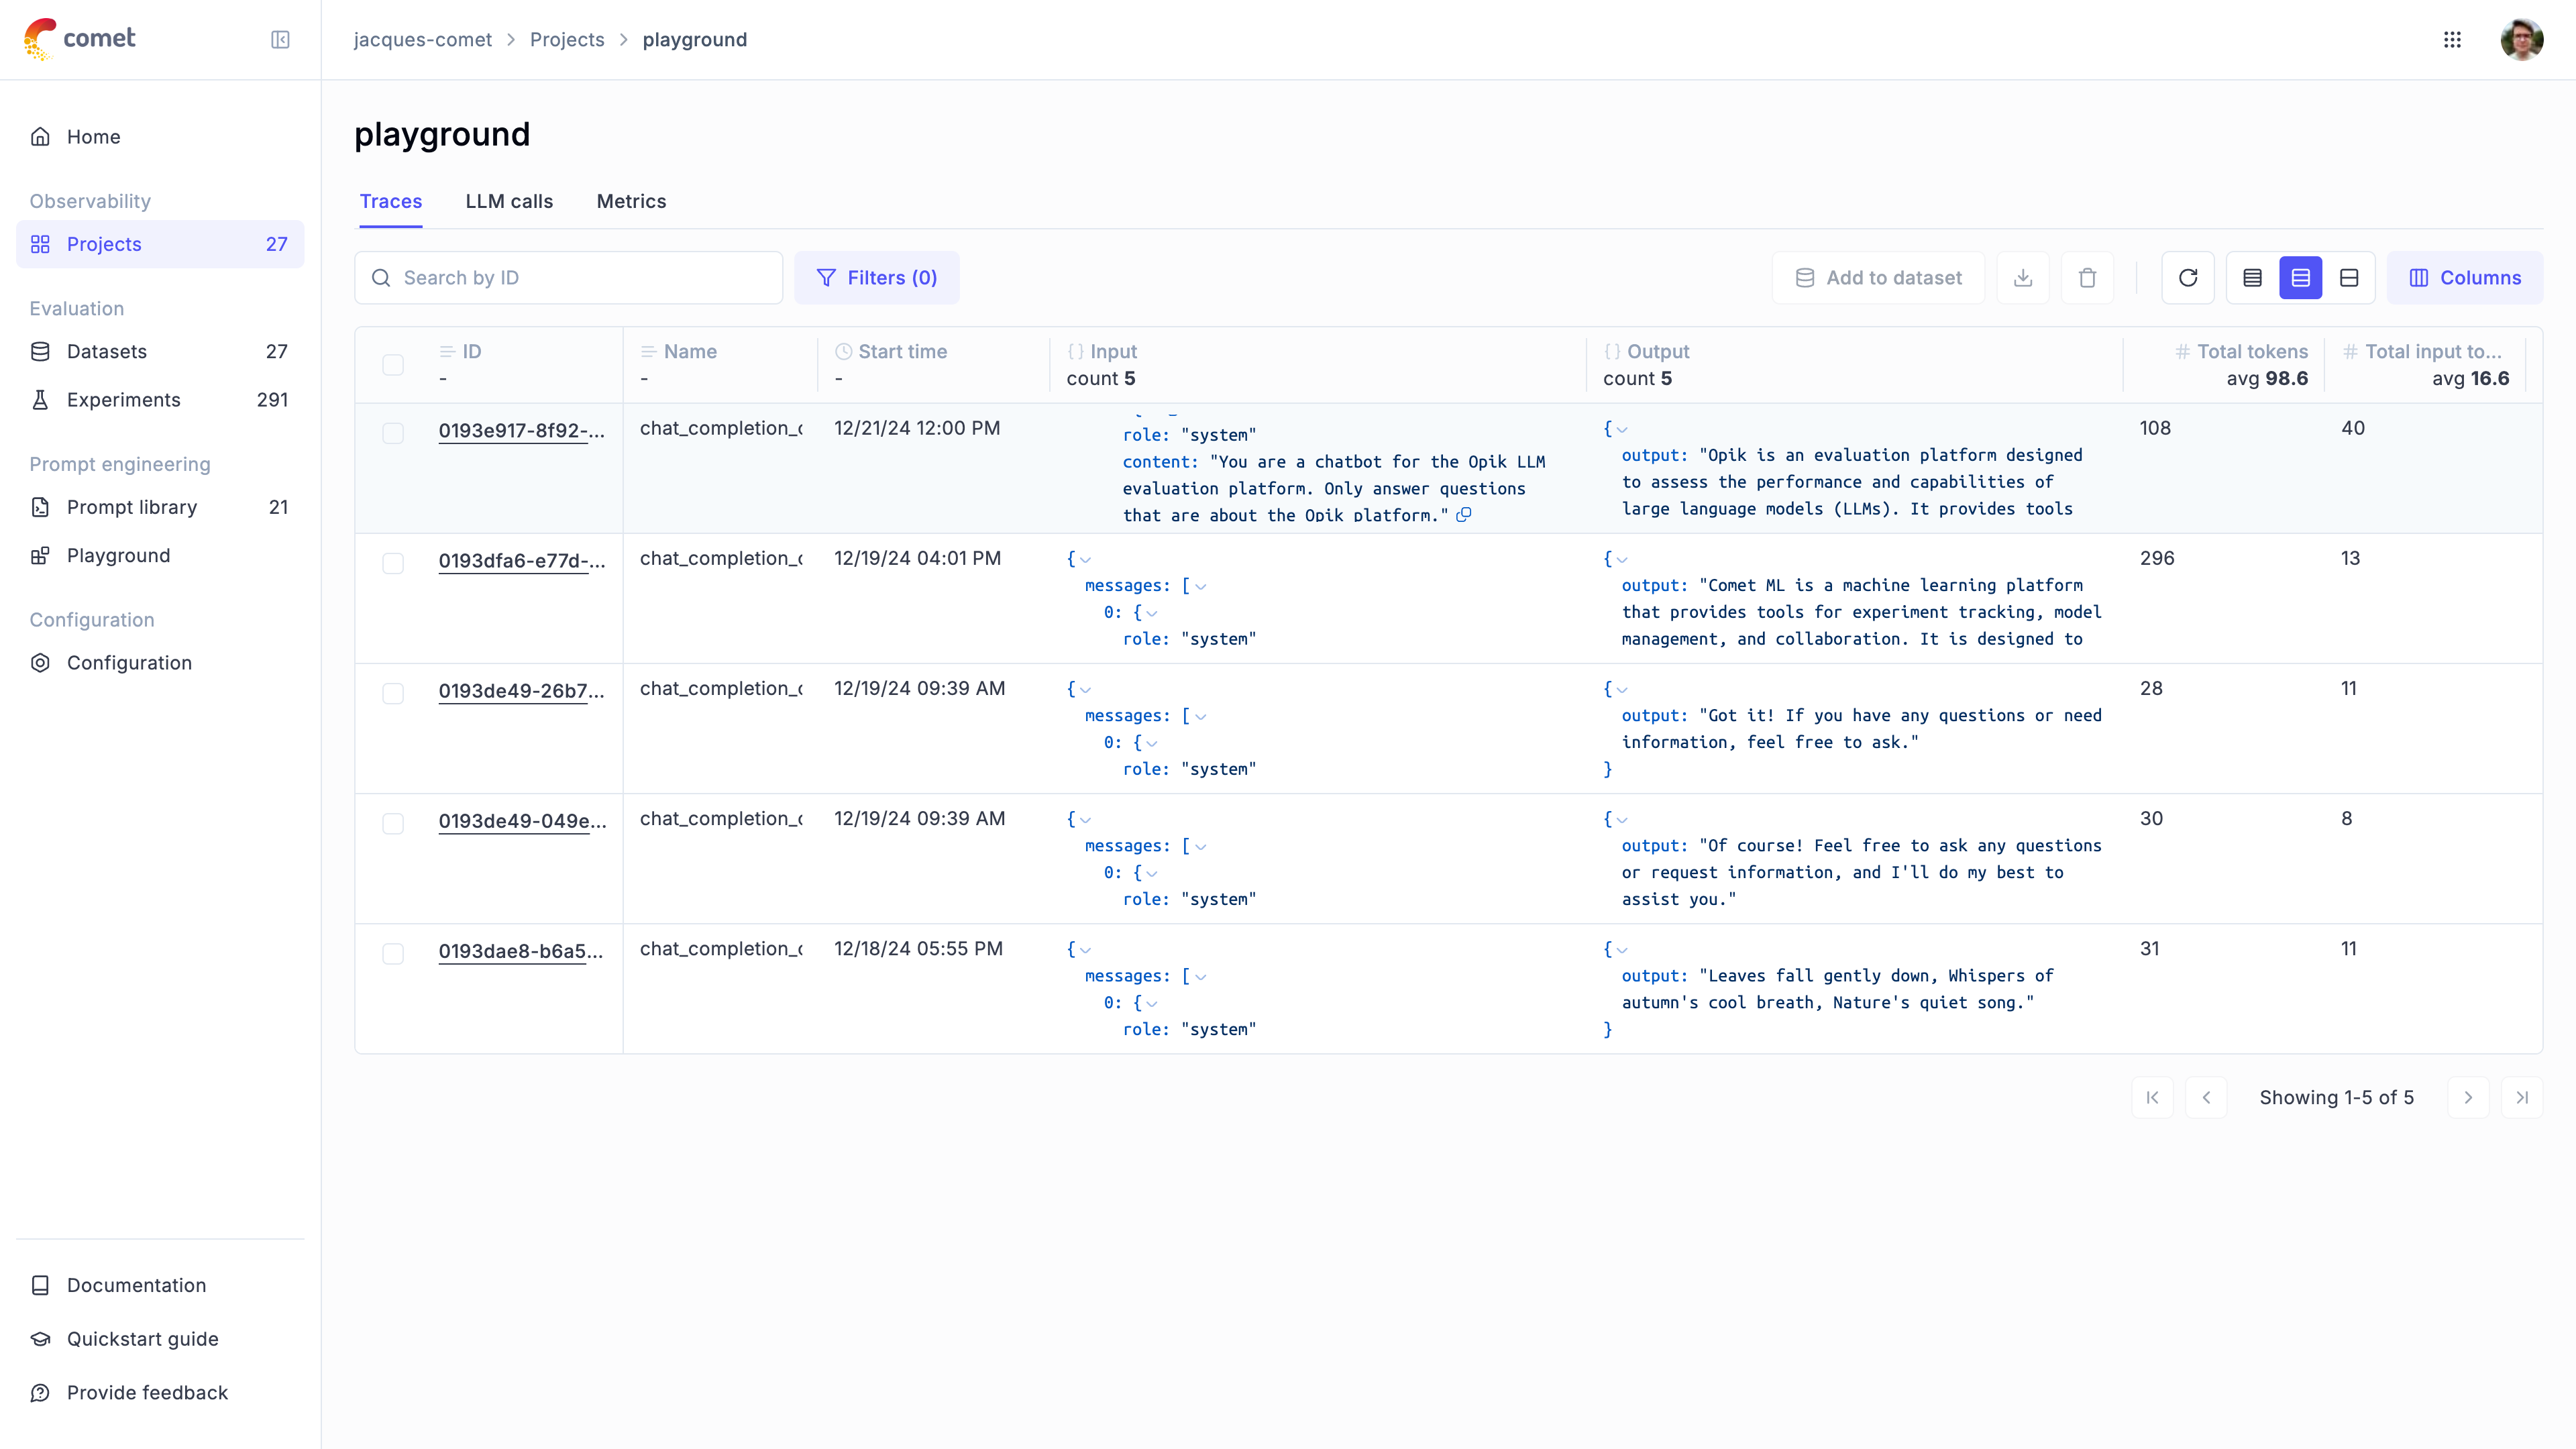2576x1449 pixels.
Task: Click the download traces icon
Action: (2023, 278)
